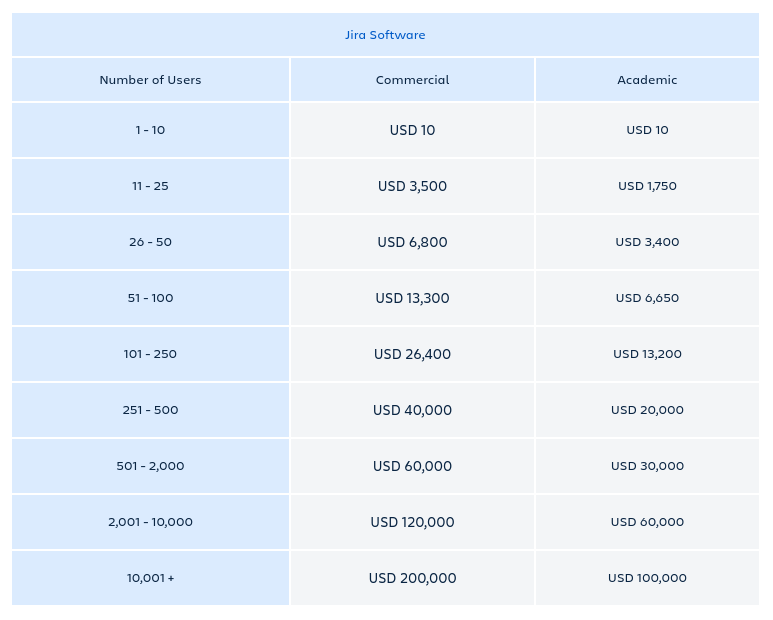The width and height of the screenshot is (773, 620).
Task: Click the 26 - 50 users row label
Action: pos(150,242)
